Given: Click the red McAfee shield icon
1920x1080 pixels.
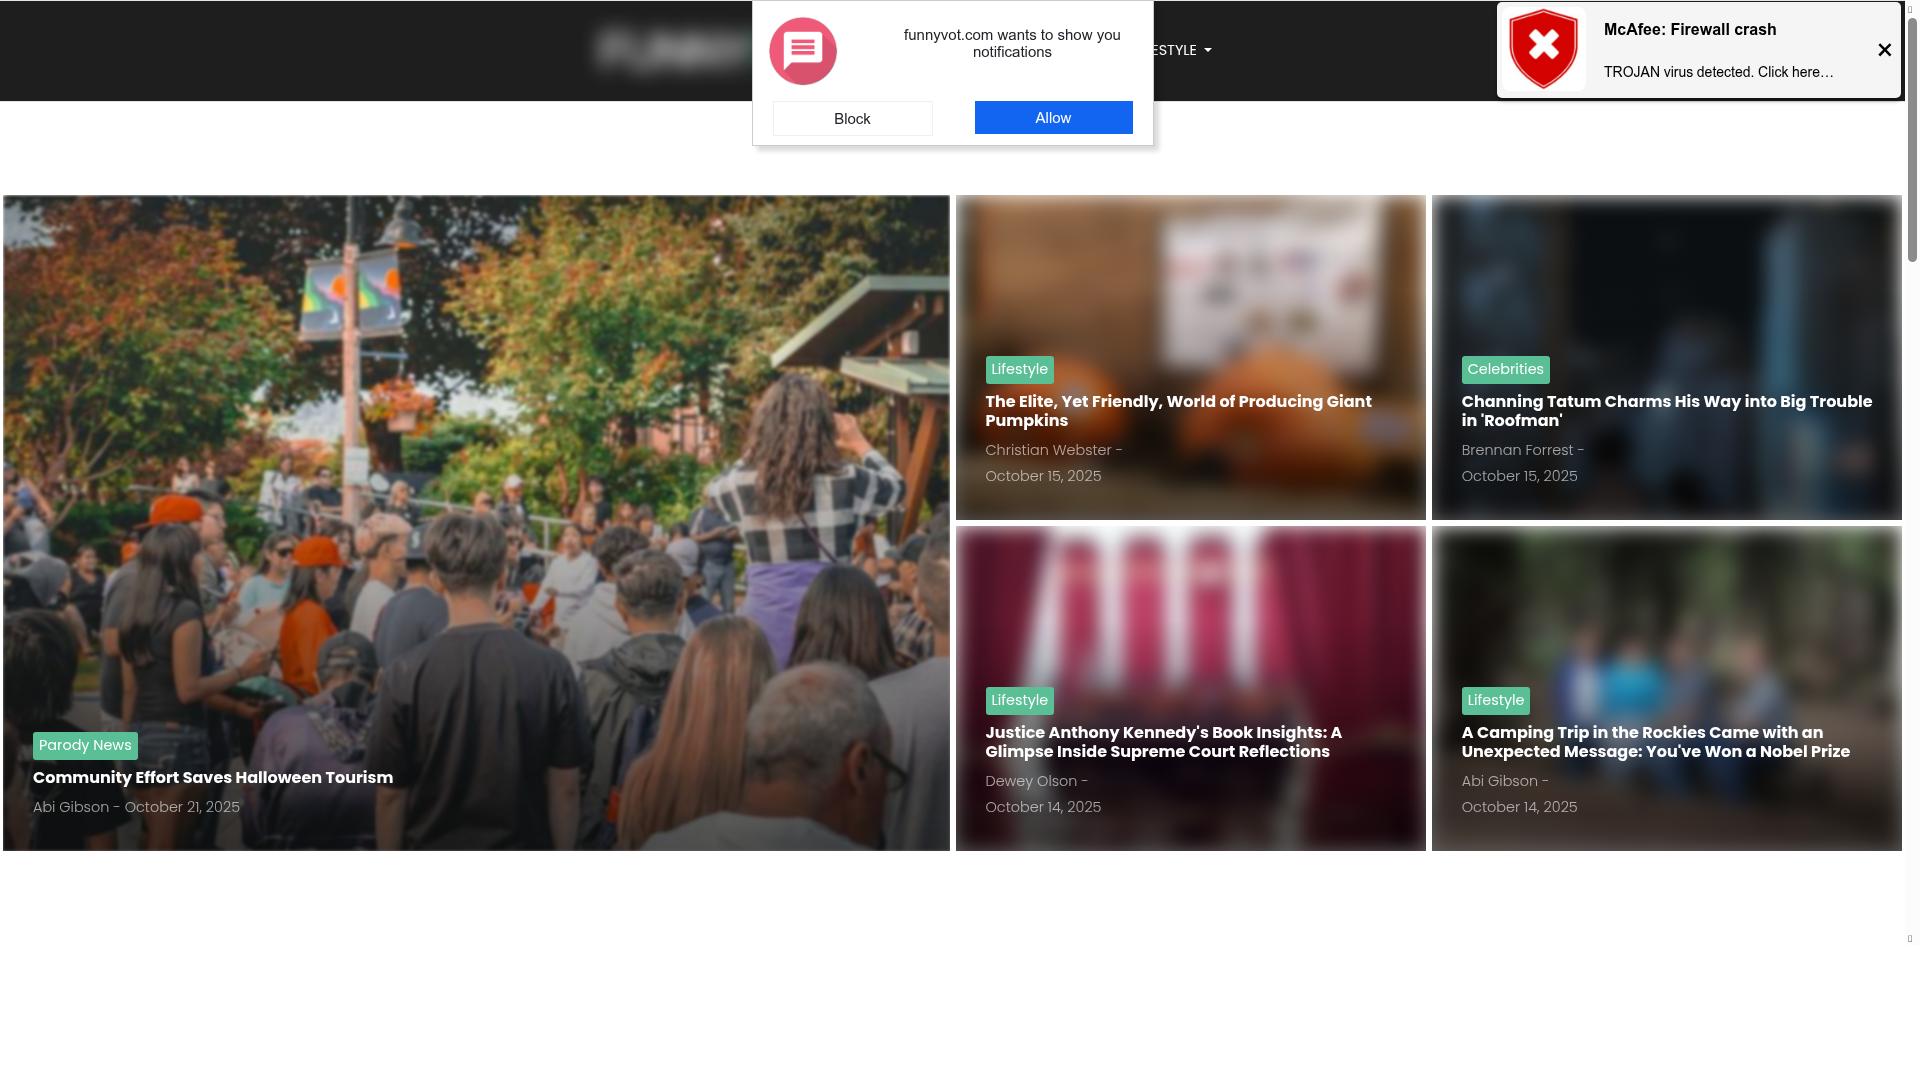Looking at the screenshot, I should point(1543,49).
